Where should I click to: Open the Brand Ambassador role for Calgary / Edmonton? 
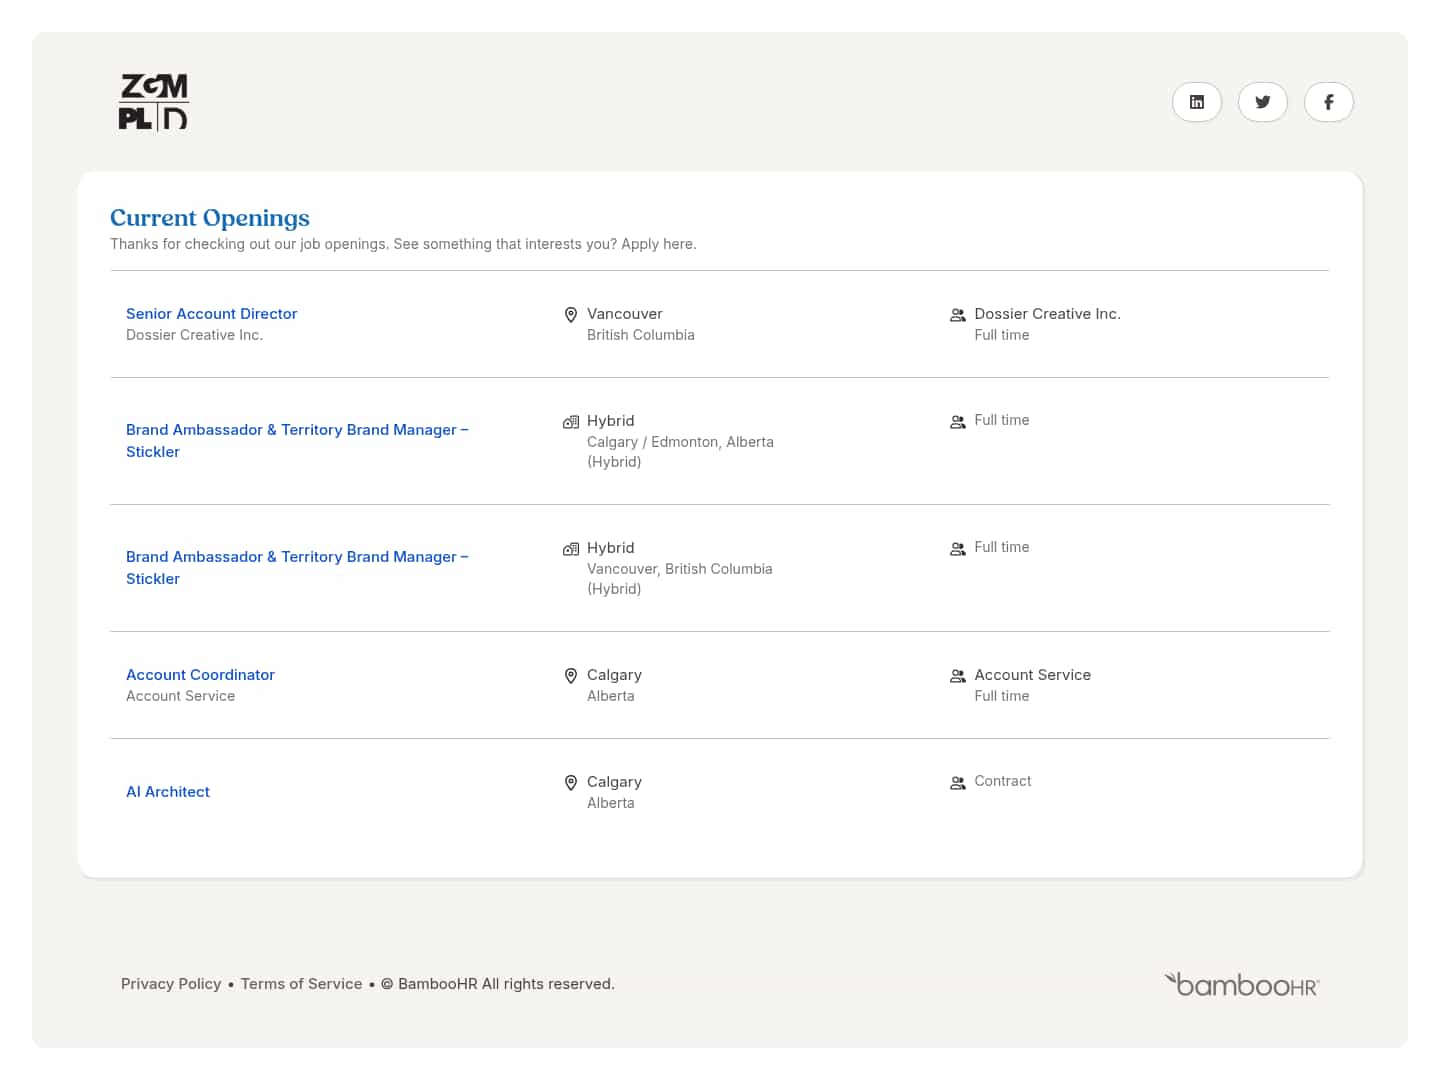297,440
